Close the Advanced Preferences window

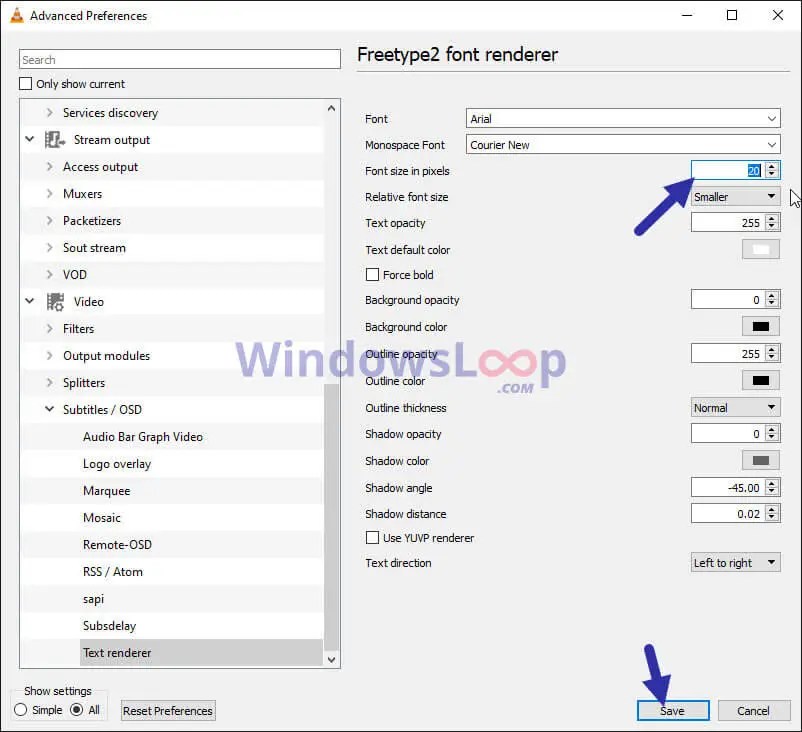777,15
